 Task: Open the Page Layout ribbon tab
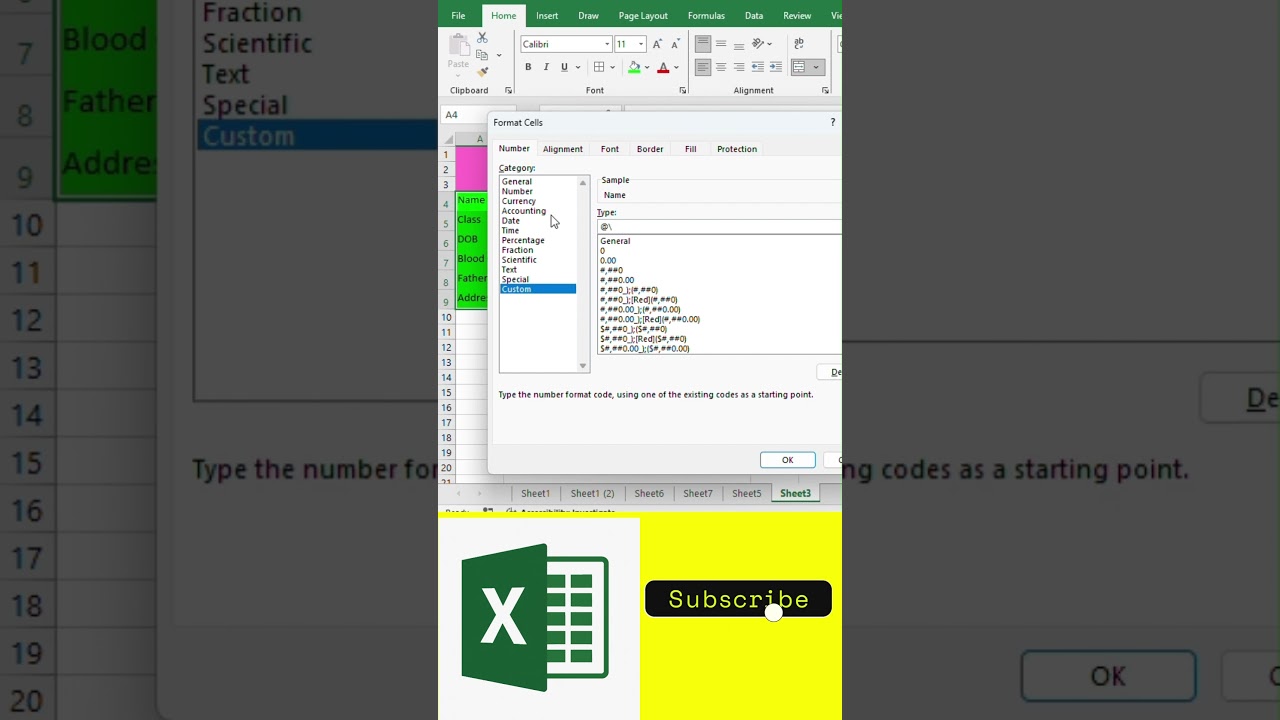643,16
